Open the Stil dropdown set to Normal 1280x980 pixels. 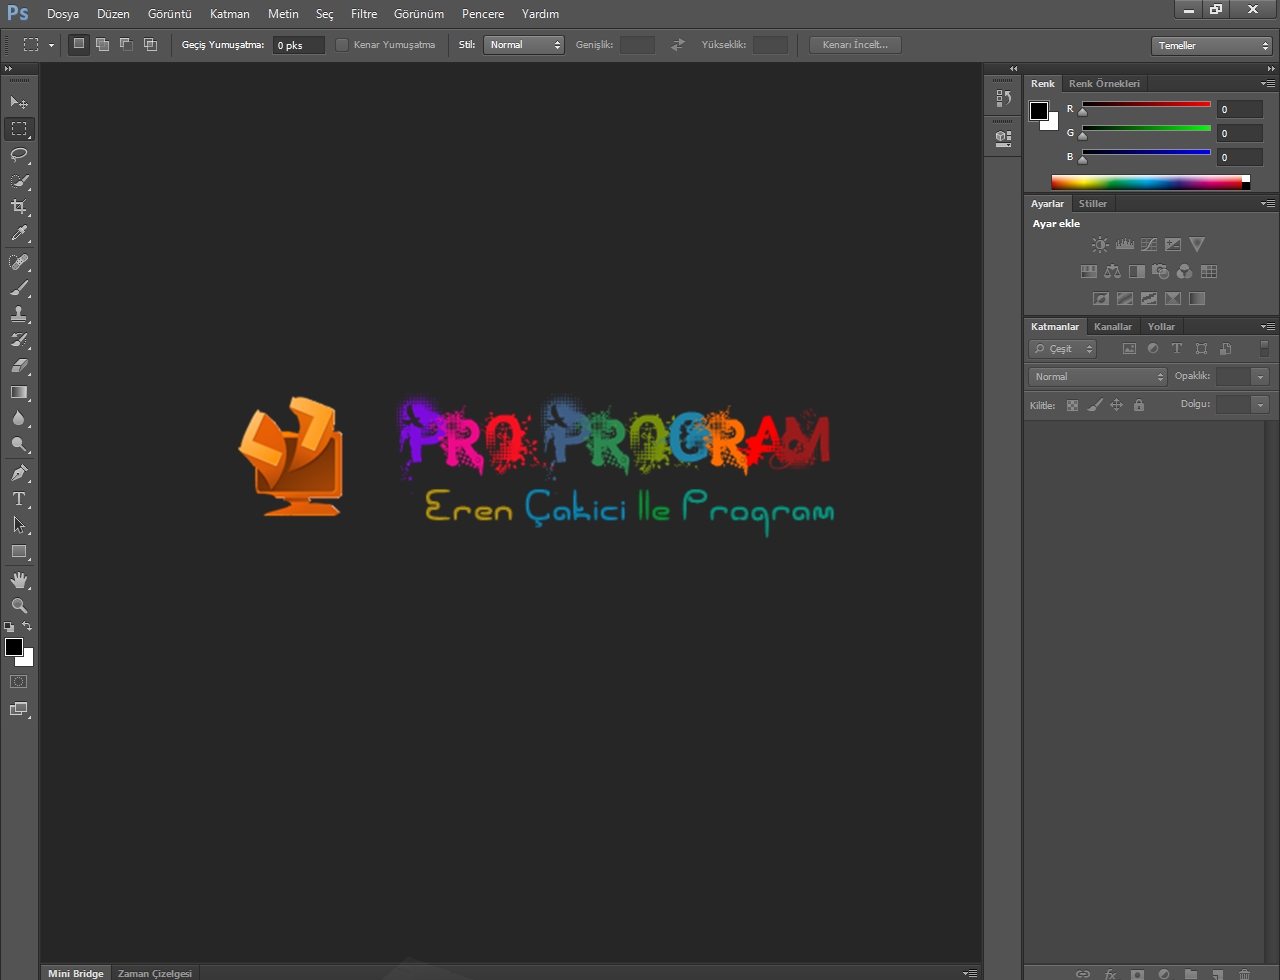pos(524,45)
